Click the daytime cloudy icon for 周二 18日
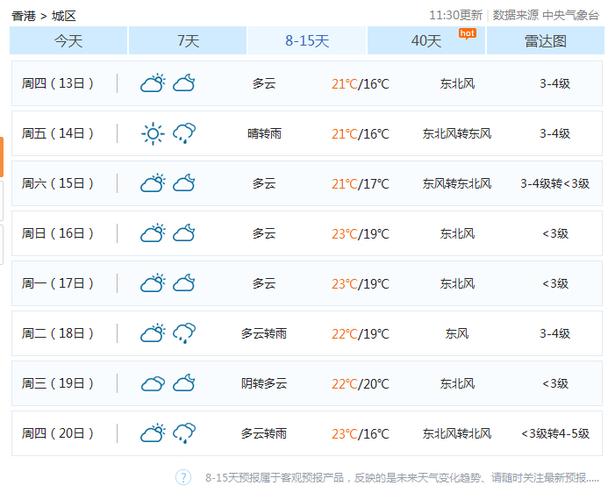The width and height of the screenshot is (615, 500). tap(153, 333)
